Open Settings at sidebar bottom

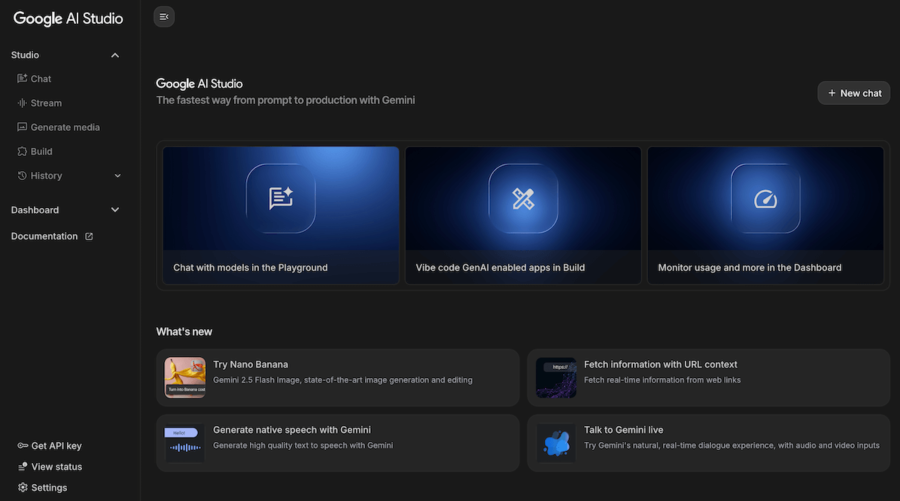coord(49,488)
